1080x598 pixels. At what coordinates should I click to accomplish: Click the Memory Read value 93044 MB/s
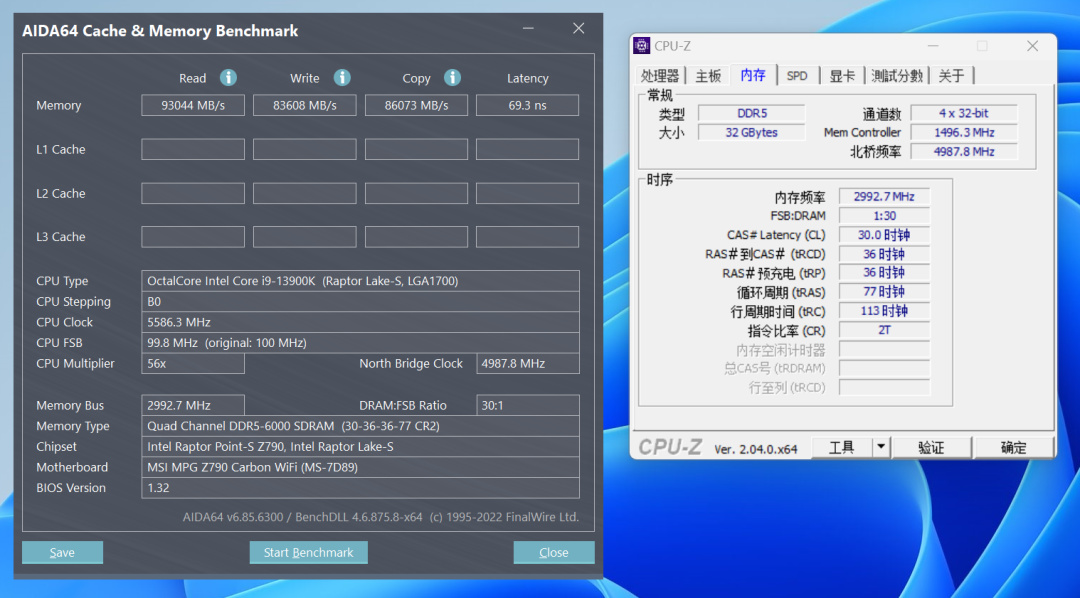(x=193, y=105)
